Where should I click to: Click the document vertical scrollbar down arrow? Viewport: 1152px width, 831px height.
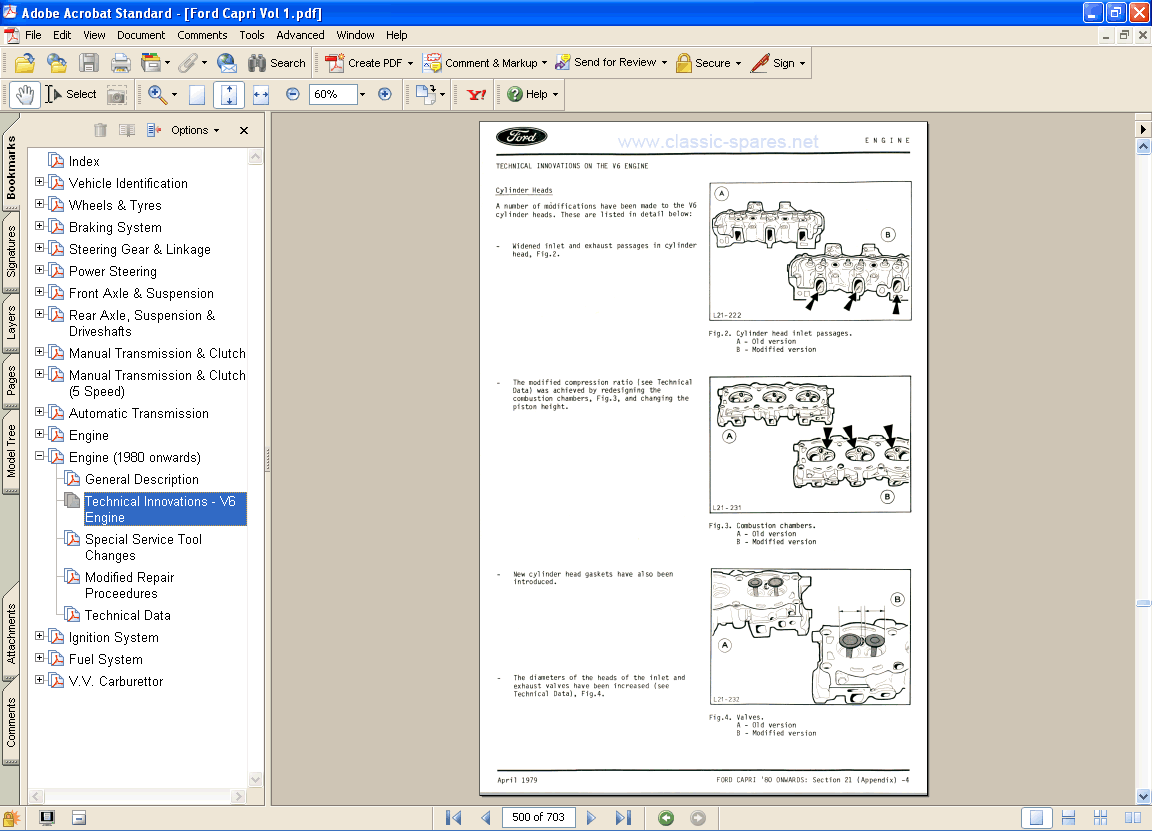point(1143,796)
